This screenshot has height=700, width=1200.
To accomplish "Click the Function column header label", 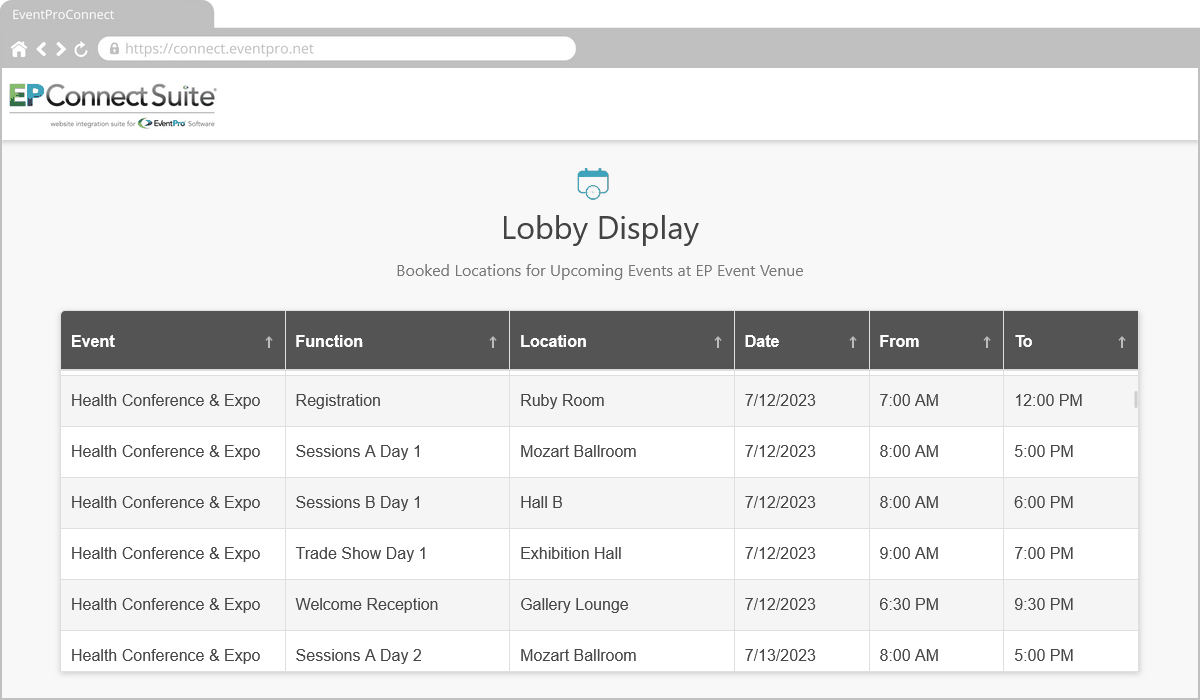I will point(329,341).
